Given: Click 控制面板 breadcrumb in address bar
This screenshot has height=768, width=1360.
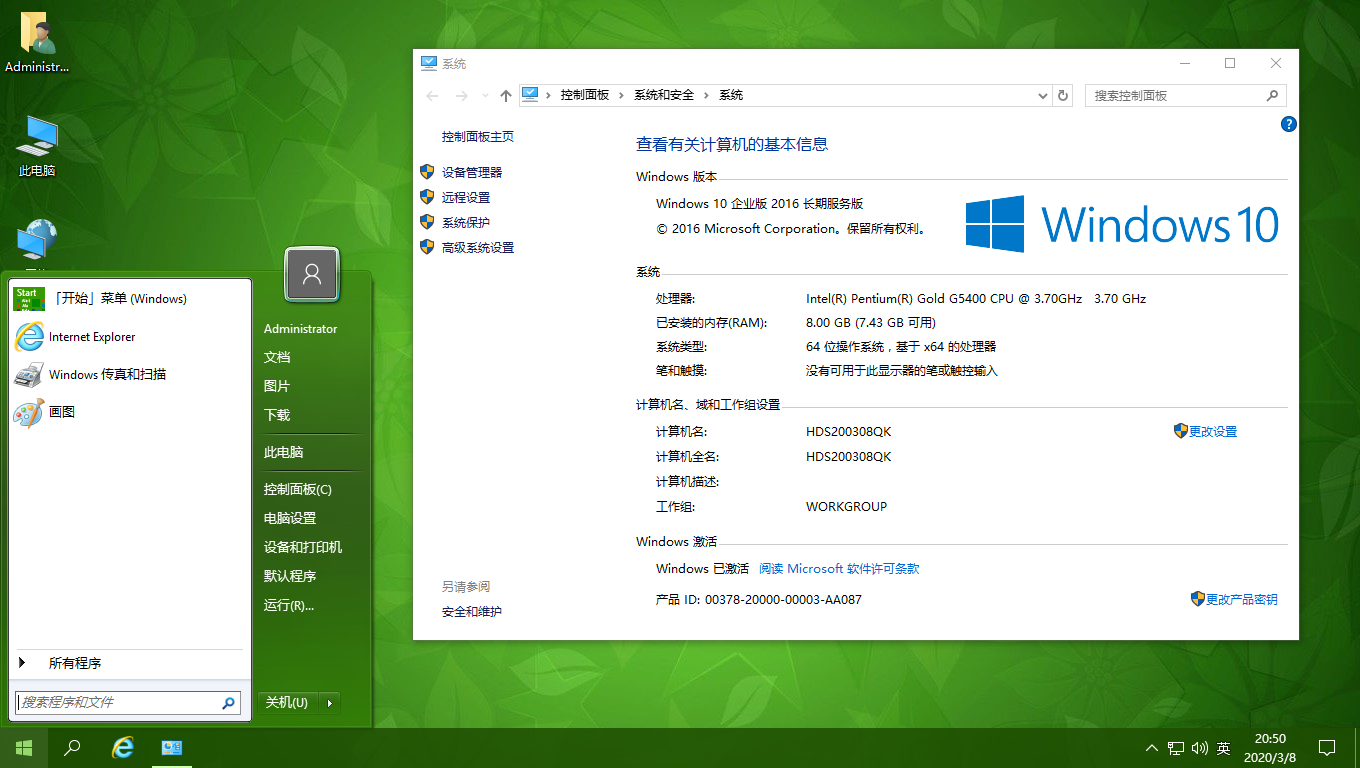Looking at the screenshot, I should click(x=585, y=95).
